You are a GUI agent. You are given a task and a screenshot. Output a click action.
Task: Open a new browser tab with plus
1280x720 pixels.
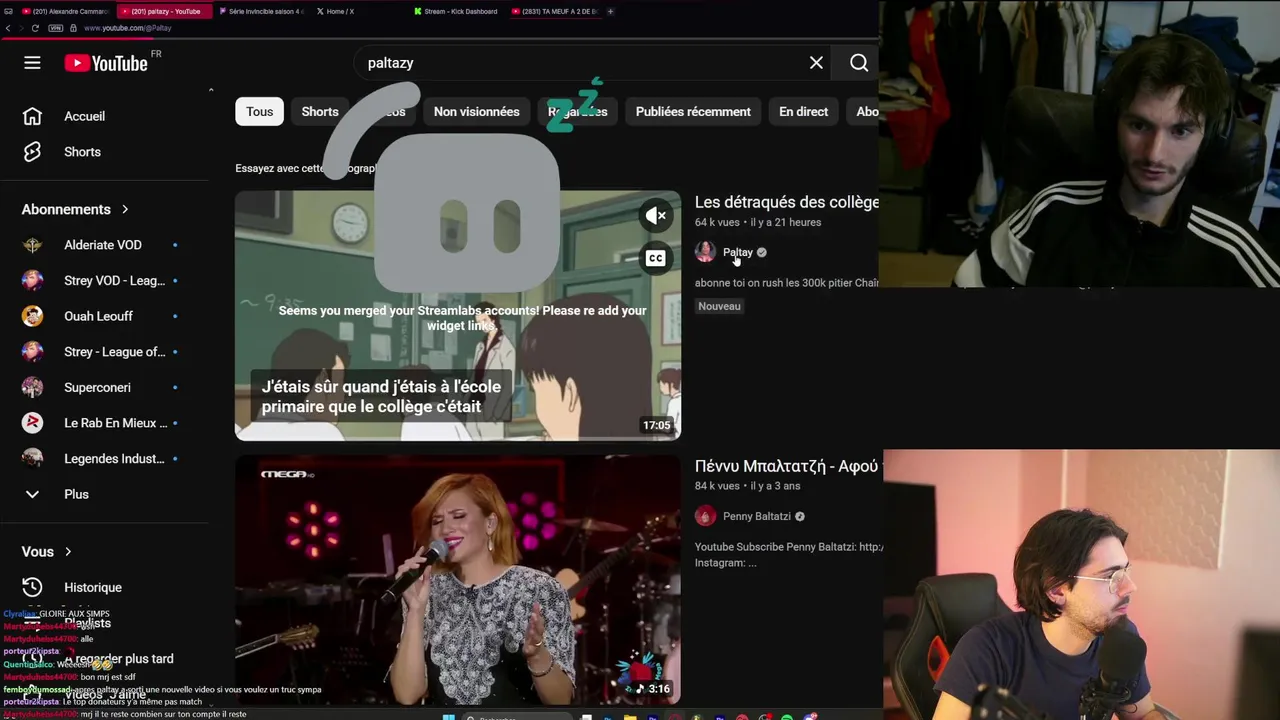click(610, 11)
